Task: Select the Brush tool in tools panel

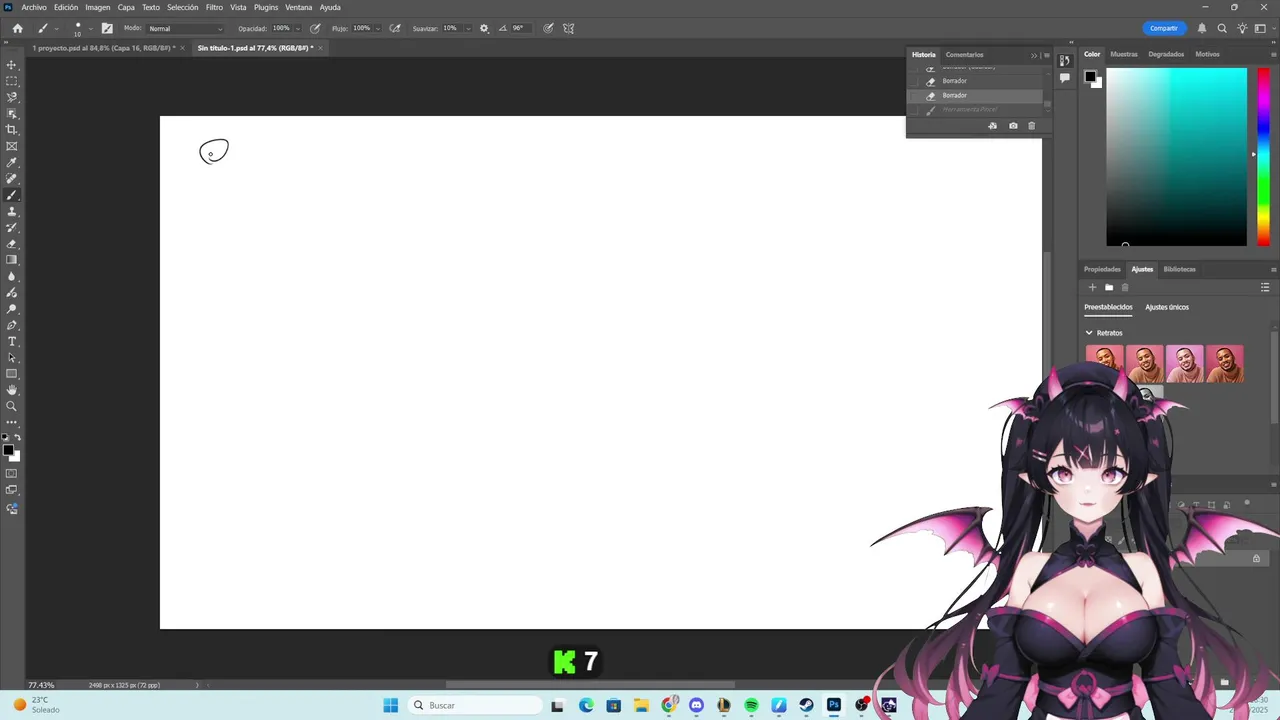Action: 12,195
